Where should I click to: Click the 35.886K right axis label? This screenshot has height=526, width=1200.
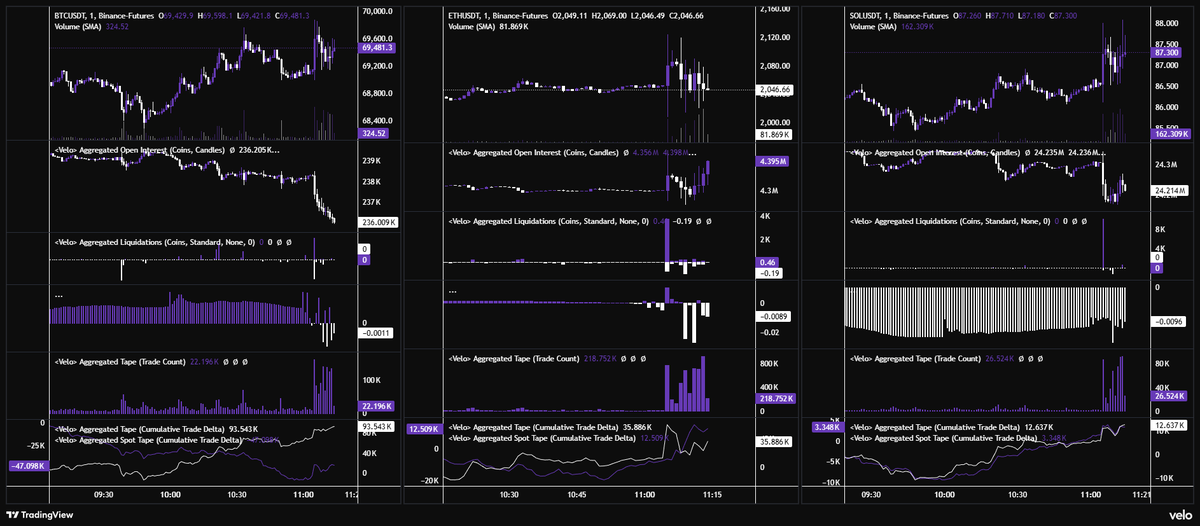coord(776,441)
